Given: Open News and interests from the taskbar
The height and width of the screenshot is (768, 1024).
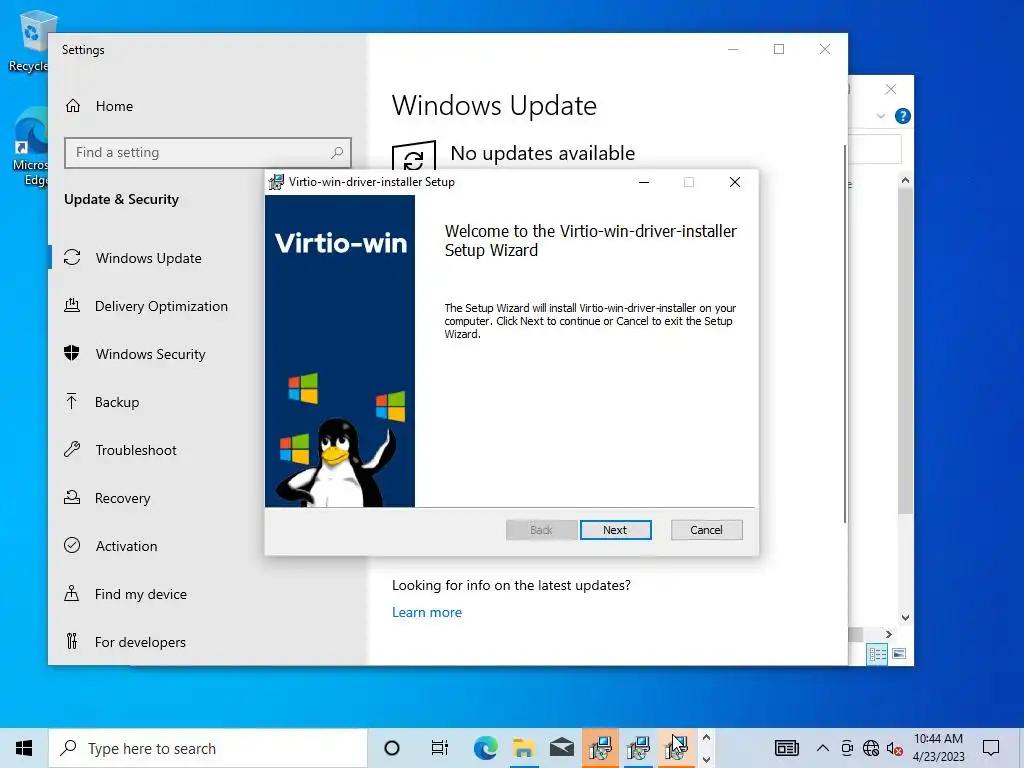Looking at the screenshot, I should click(x=787, y=748).
